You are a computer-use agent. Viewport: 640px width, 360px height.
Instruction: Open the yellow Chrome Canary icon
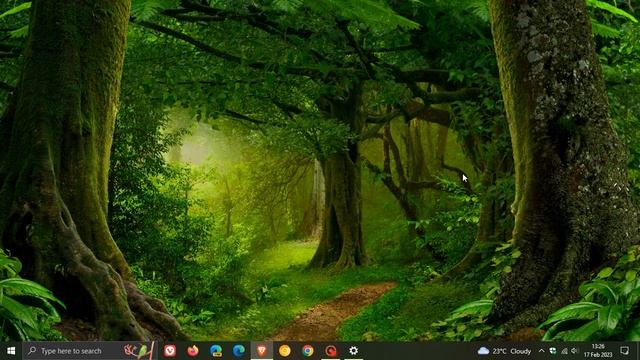tap(285, 351)
